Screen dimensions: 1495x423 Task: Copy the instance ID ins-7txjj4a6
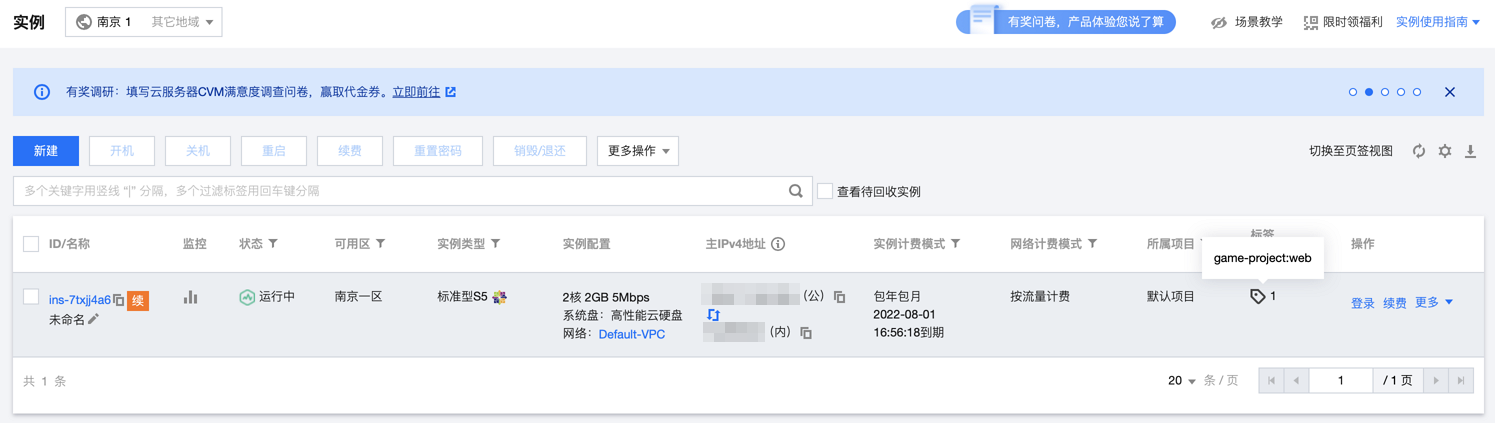point(119,300)
